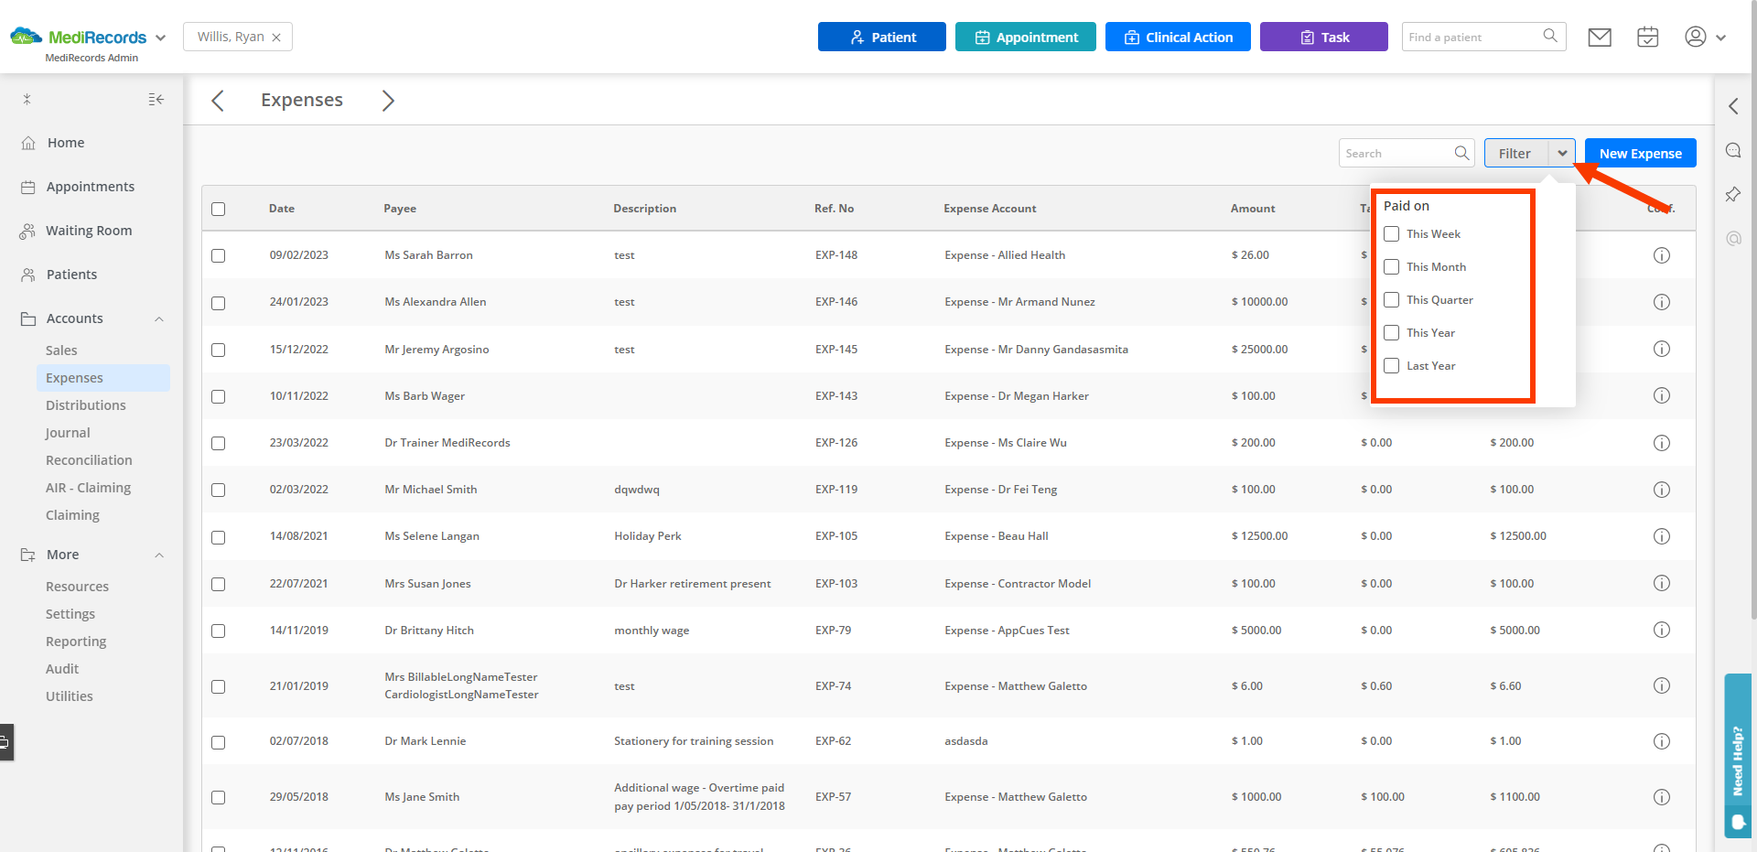Open Reconciliation under Accounts
The image size is (1757, 852).
pos(89,460)
